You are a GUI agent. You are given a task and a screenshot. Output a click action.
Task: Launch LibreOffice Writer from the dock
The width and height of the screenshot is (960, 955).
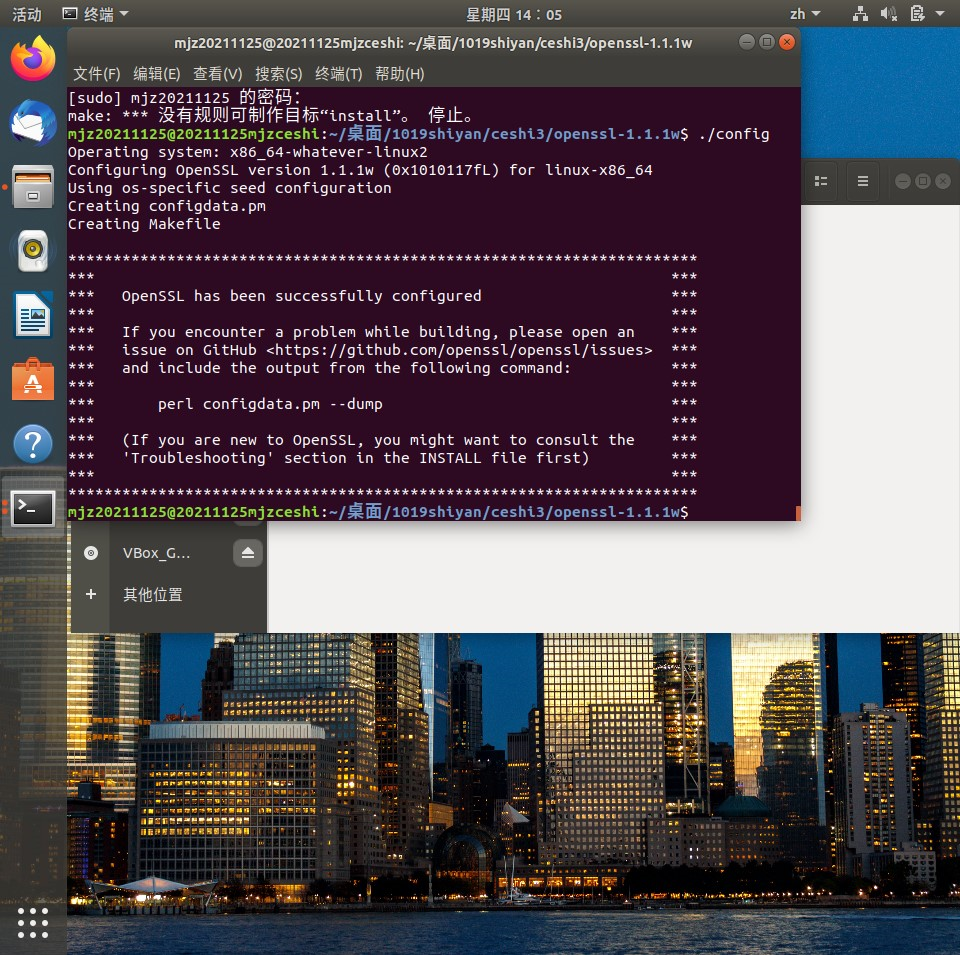33,315
